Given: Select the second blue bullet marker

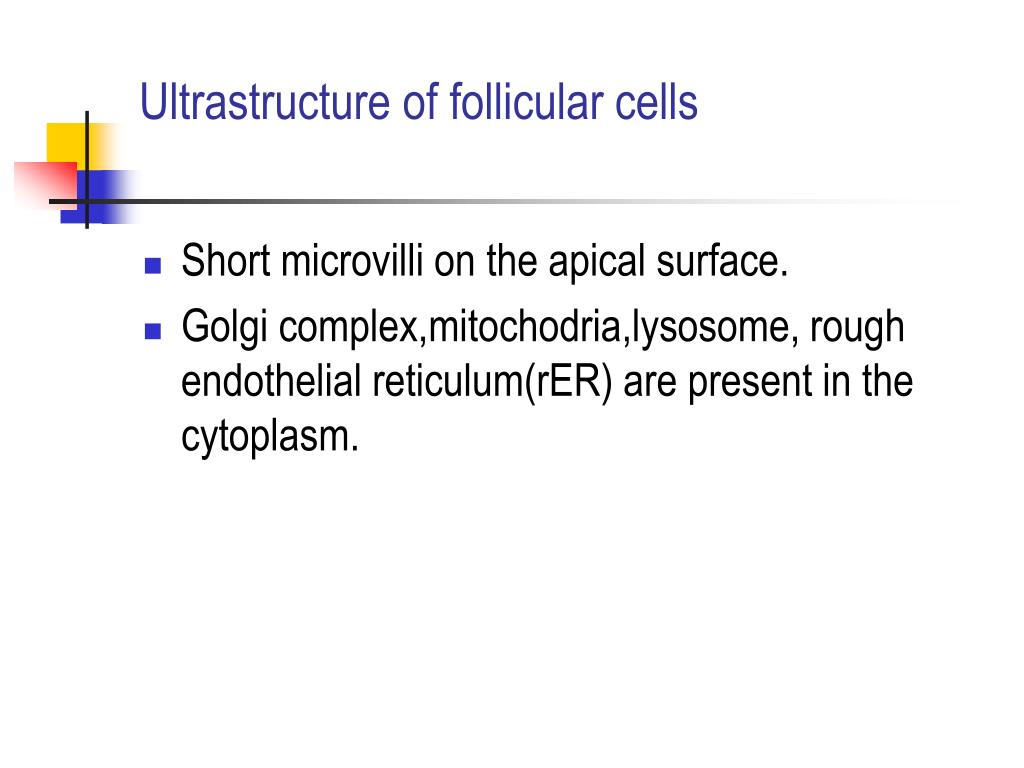Looking at the screenshot, I should coord(153,331).
